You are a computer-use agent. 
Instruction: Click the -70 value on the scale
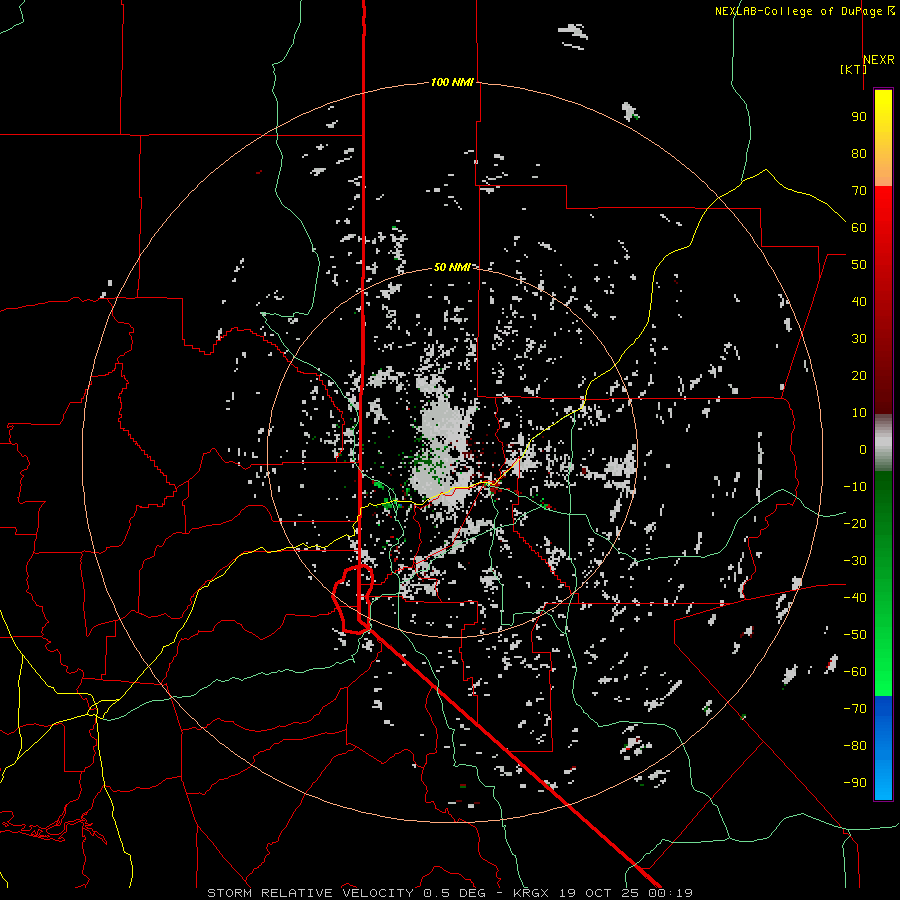[855, 709]
